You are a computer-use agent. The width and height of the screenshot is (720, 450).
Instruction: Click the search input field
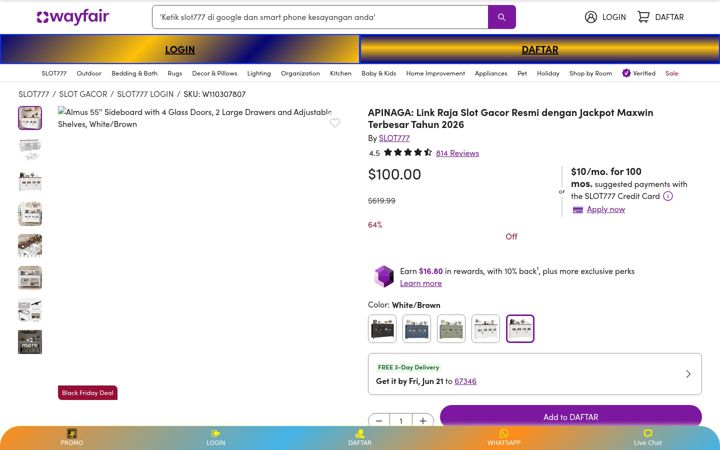(x=320, y=17)
